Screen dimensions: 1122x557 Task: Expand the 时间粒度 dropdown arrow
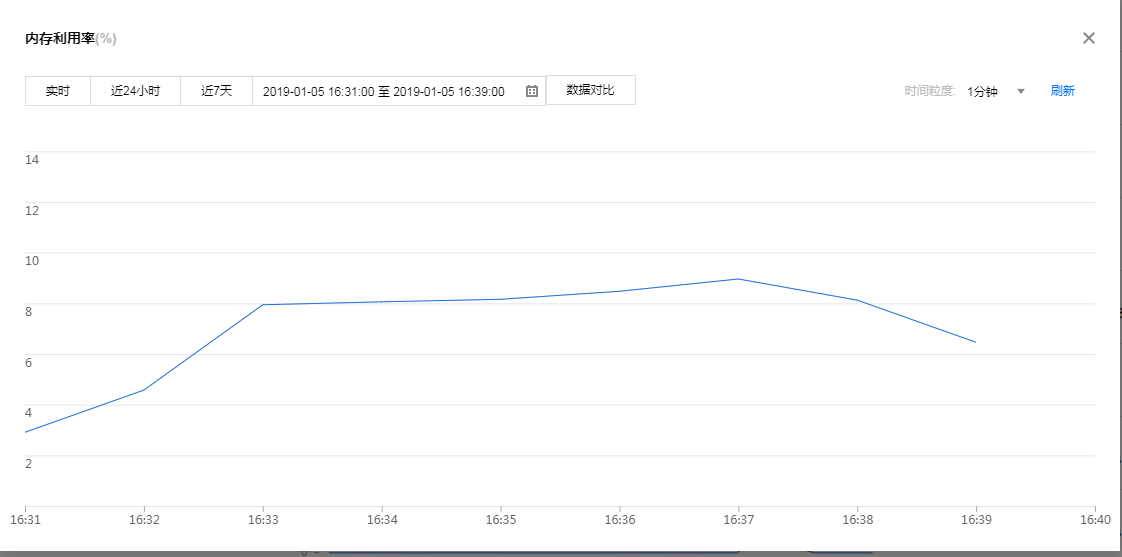(x=1021, y=91)
